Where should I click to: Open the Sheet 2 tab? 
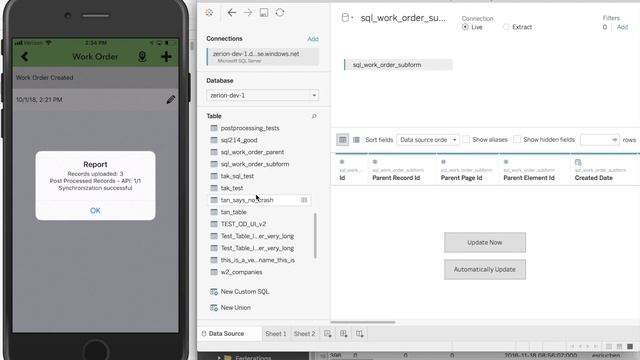pyautogui.click(x=304, y=334)
